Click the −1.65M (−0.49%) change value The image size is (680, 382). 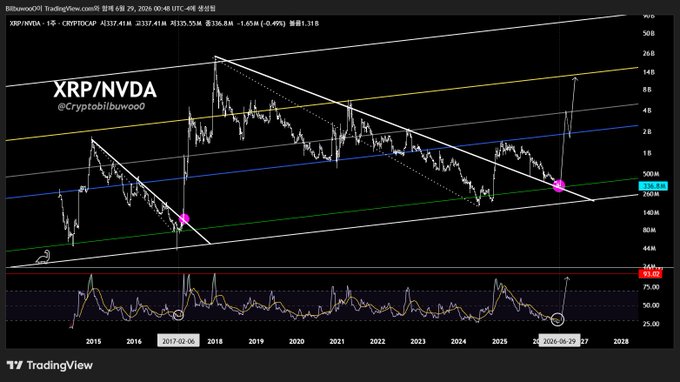click(x=261, y=23)
